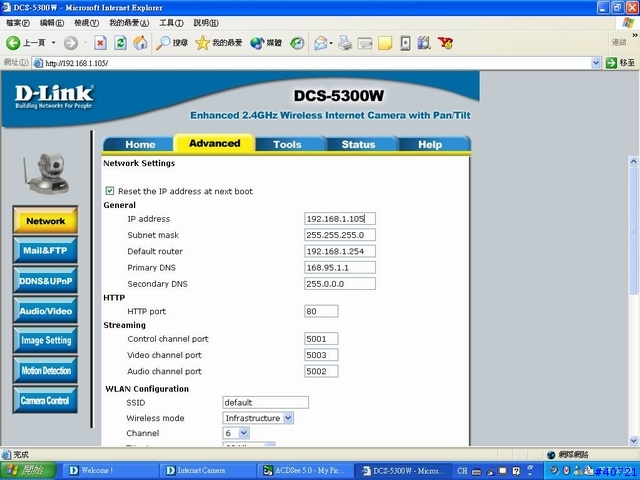Open the 檔案(F) menu
Viewport: 640px width, 480px height.
click(x=18, y=23)
